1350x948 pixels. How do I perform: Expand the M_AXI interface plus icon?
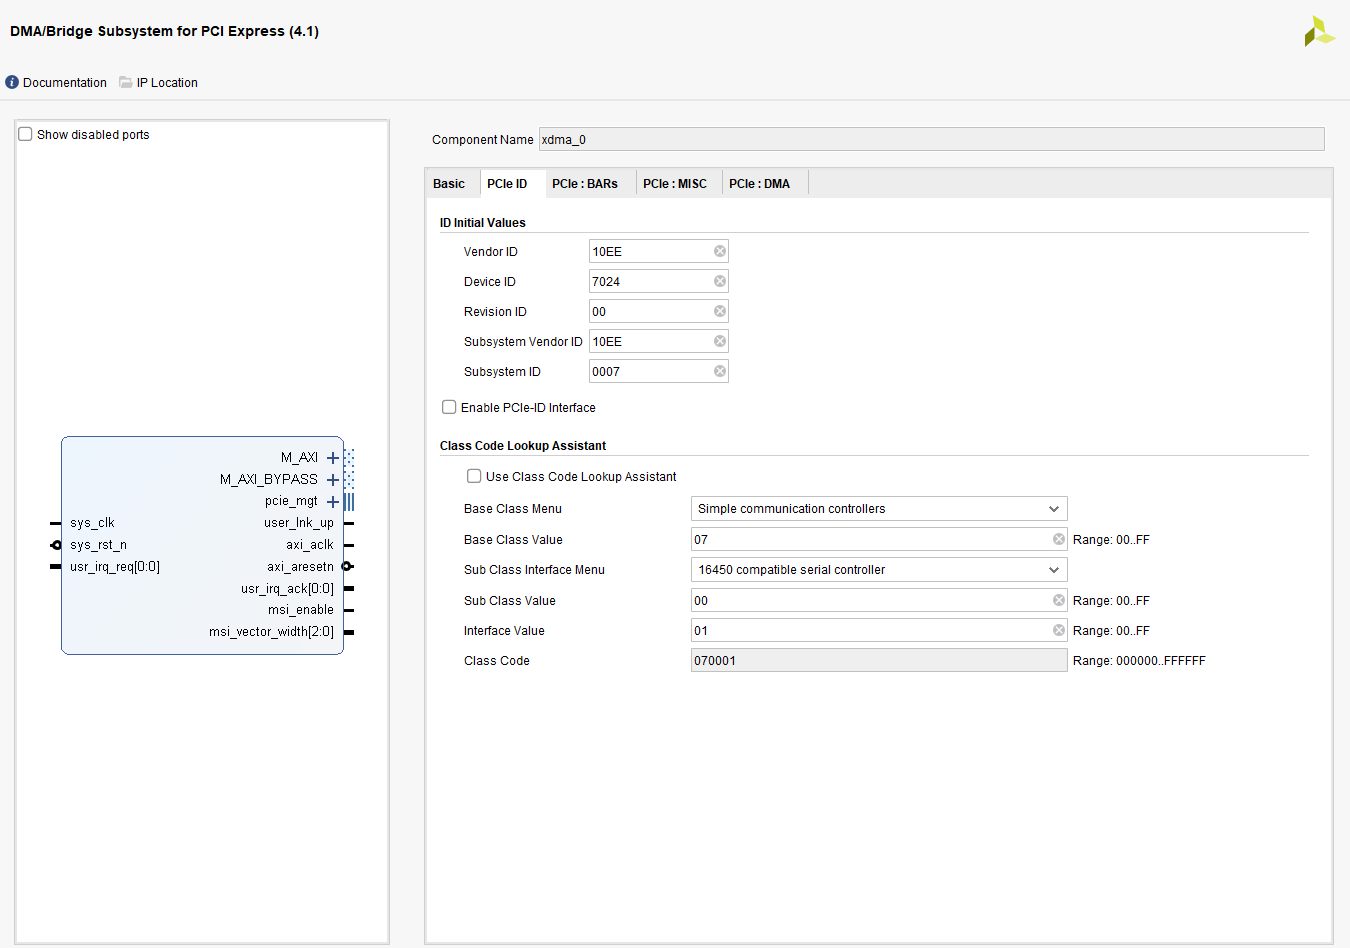coord(333,458)
